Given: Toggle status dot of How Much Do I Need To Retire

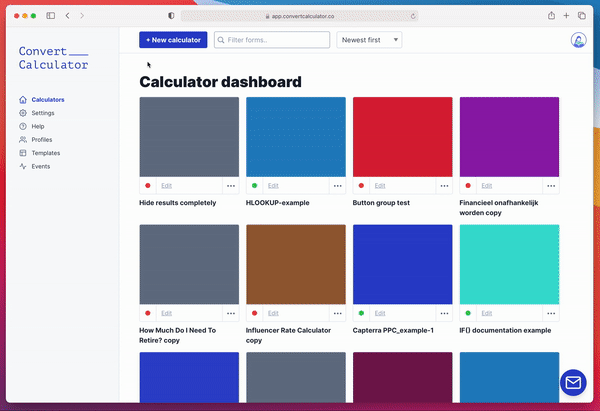Looking at the screenshot, I should click(x=148, y=313).
